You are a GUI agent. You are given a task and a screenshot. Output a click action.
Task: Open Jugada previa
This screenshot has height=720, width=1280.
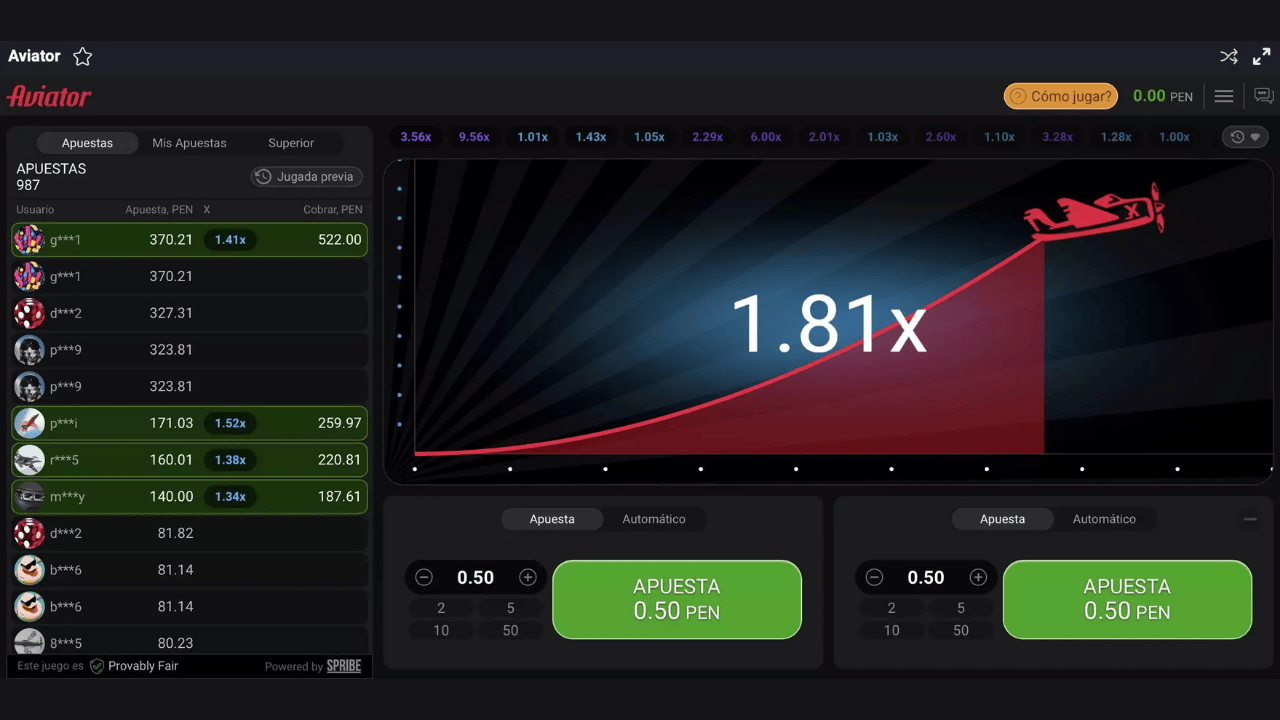(x=306, y=177)
